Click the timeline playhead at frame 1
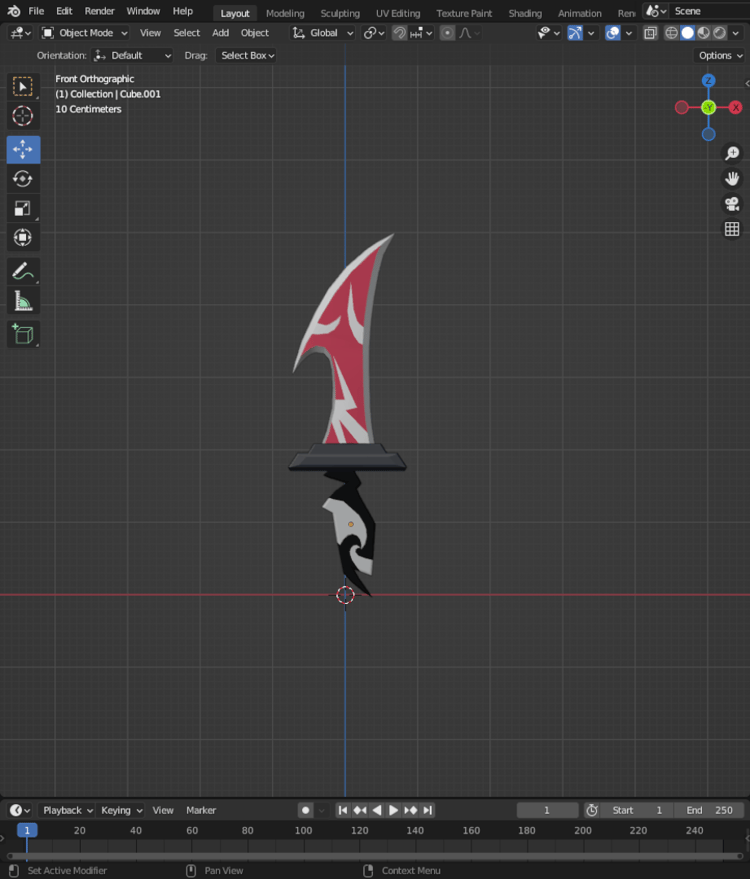The width and height of the screenshot is (750, 879). coord(27,830)
